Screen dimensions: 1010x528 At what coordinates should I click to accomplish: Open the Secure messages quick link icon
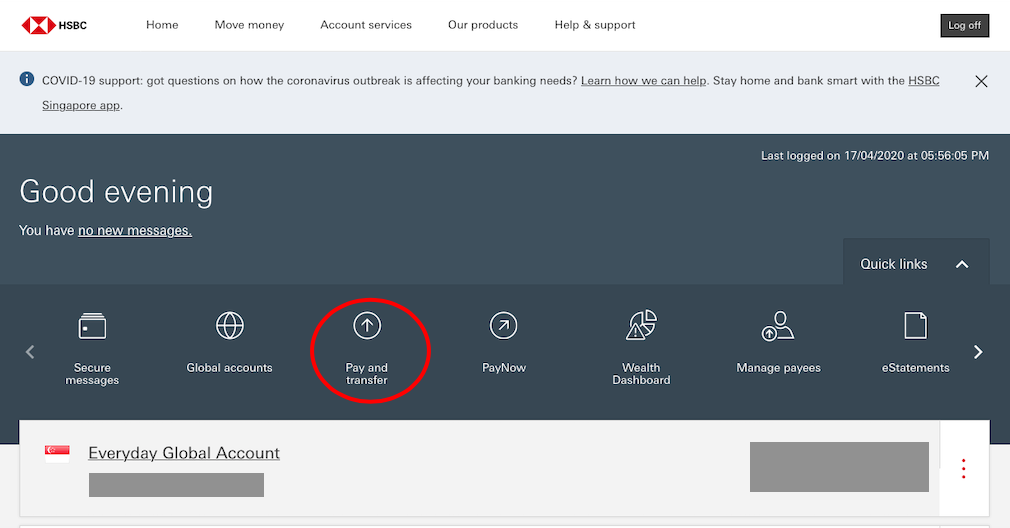click(92, 326)
